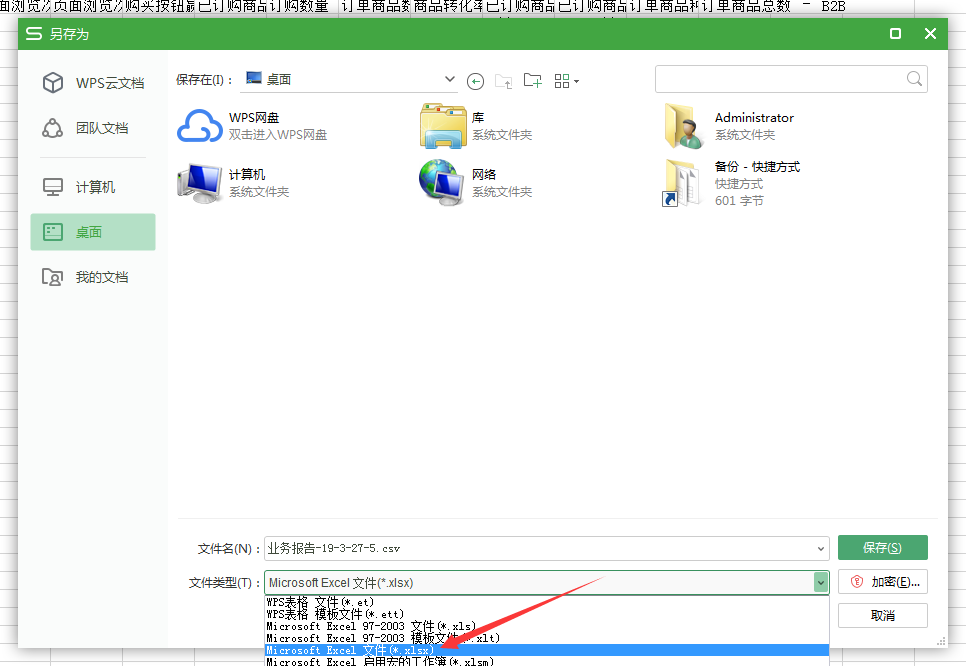The height and width of the screenshot is (666, 966).
Task: Expand the 保存在 location dropdown
Action: (452, 79)
